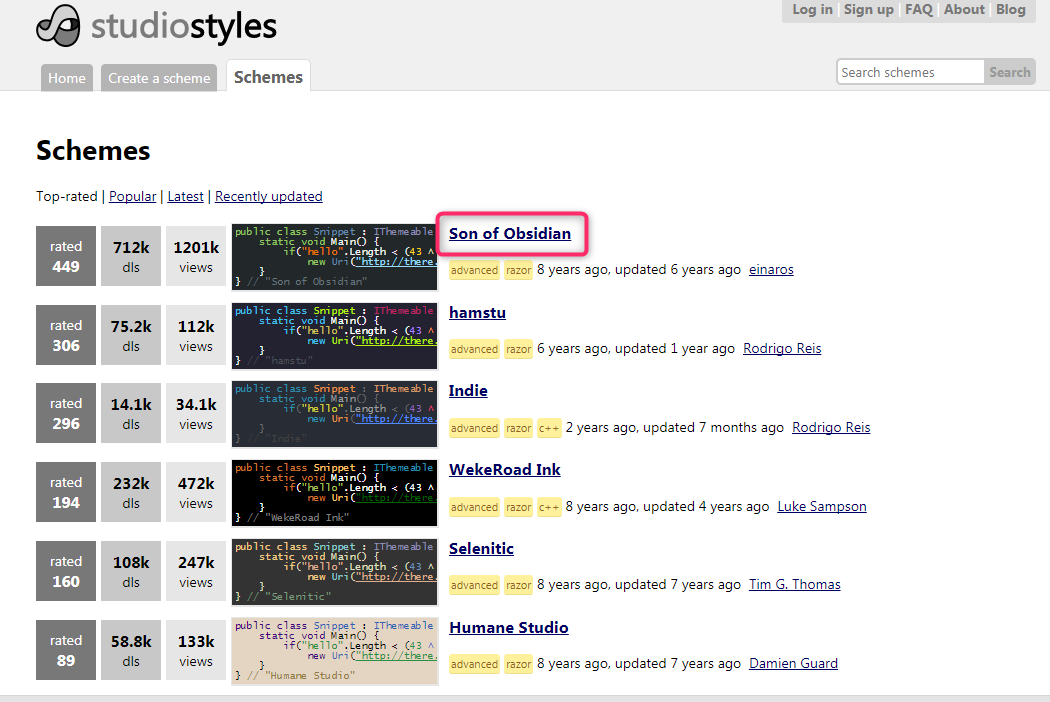Click the c++ tag on Indie
Screen dimensions: 1050x702
[x=549, y=428]
